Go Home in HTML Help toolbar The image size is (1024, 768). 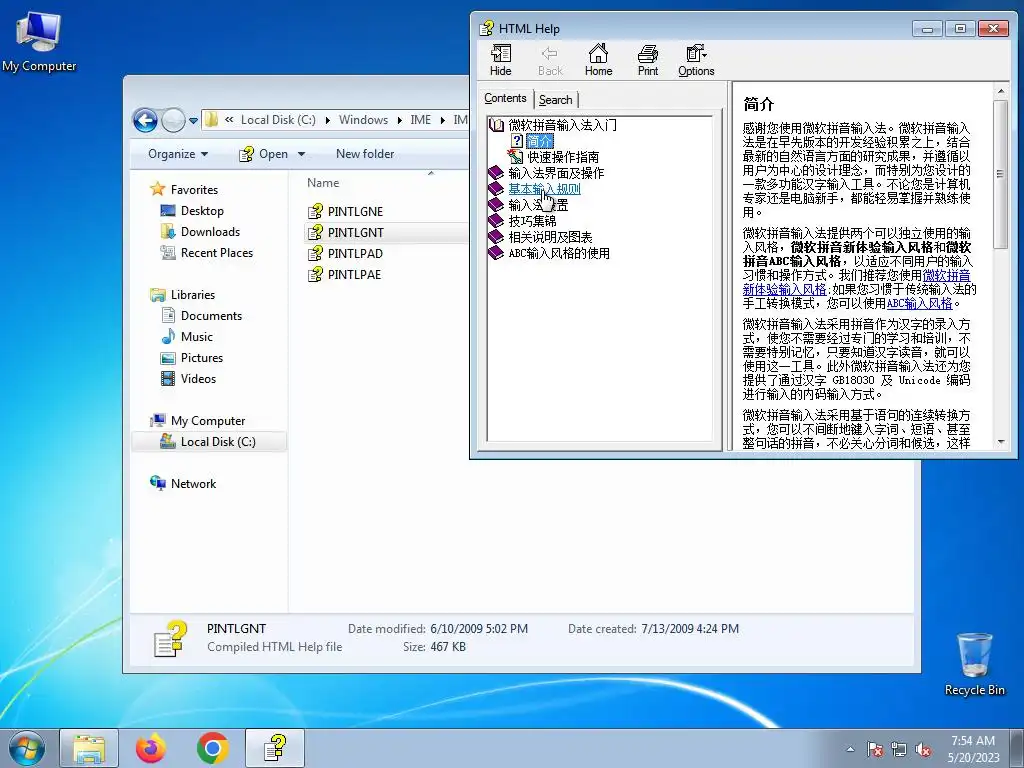598,60
